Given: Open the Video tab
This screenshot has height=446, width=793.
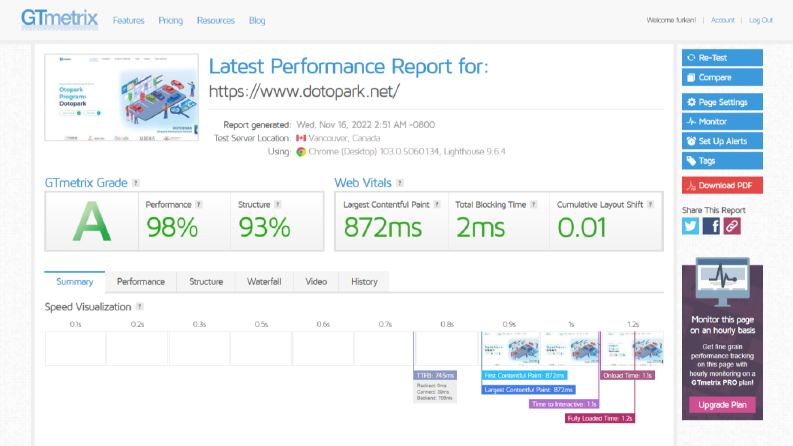Looking at the screenshot, I should [316, 282].
